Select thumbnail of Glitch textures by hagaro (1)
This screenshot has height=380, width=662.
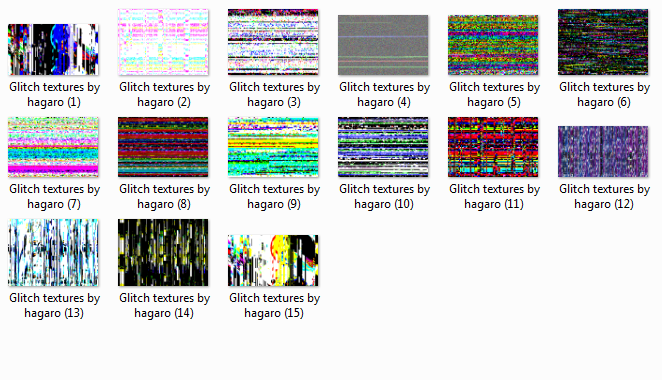[53, 49]
